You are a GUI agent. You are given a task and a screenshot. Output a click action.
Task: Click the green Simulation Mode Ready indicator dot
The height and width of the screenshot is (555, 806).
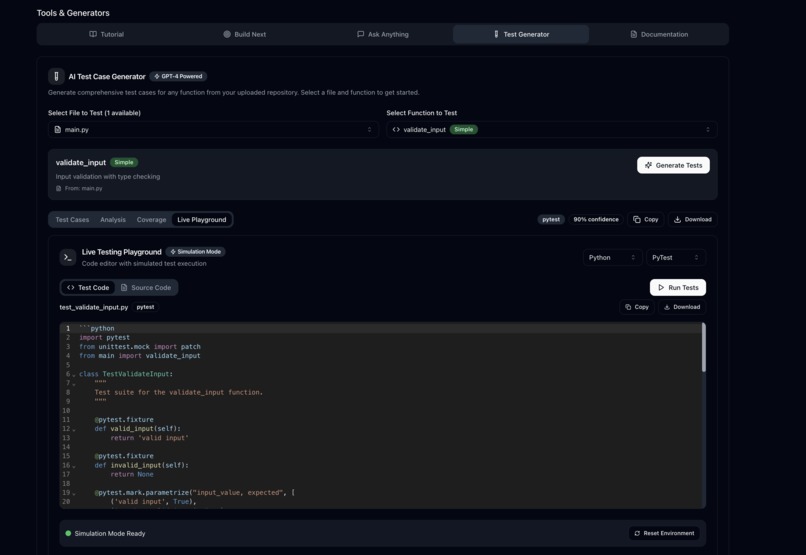pyautogui.click(x=68, y=533)
